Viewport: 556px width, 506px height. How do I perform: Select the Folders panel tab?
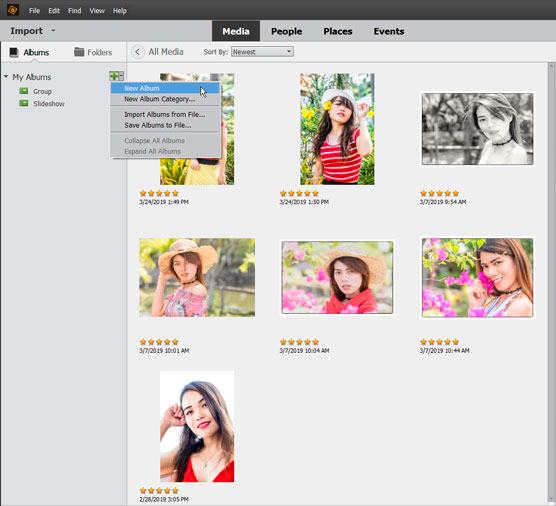[93, 52]
